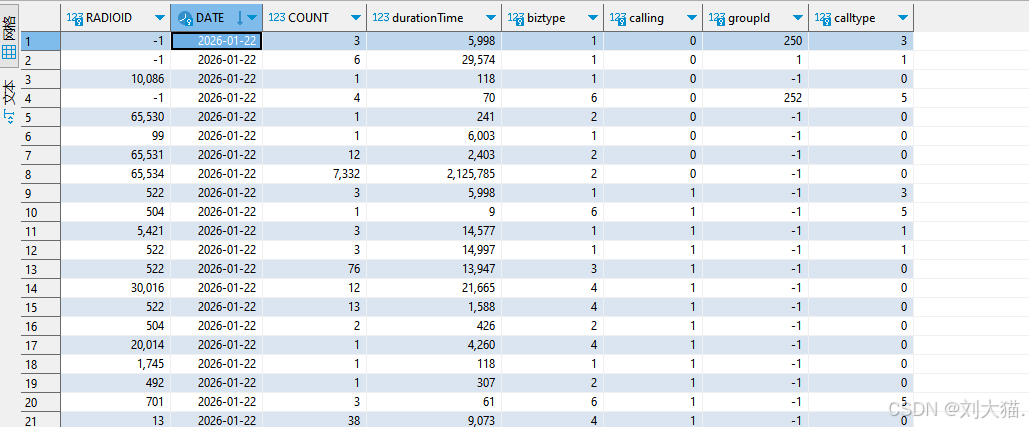The image size is (1029, 427).
Task: Click the durationTime cell 2,403
Action: tap(434, 155)
